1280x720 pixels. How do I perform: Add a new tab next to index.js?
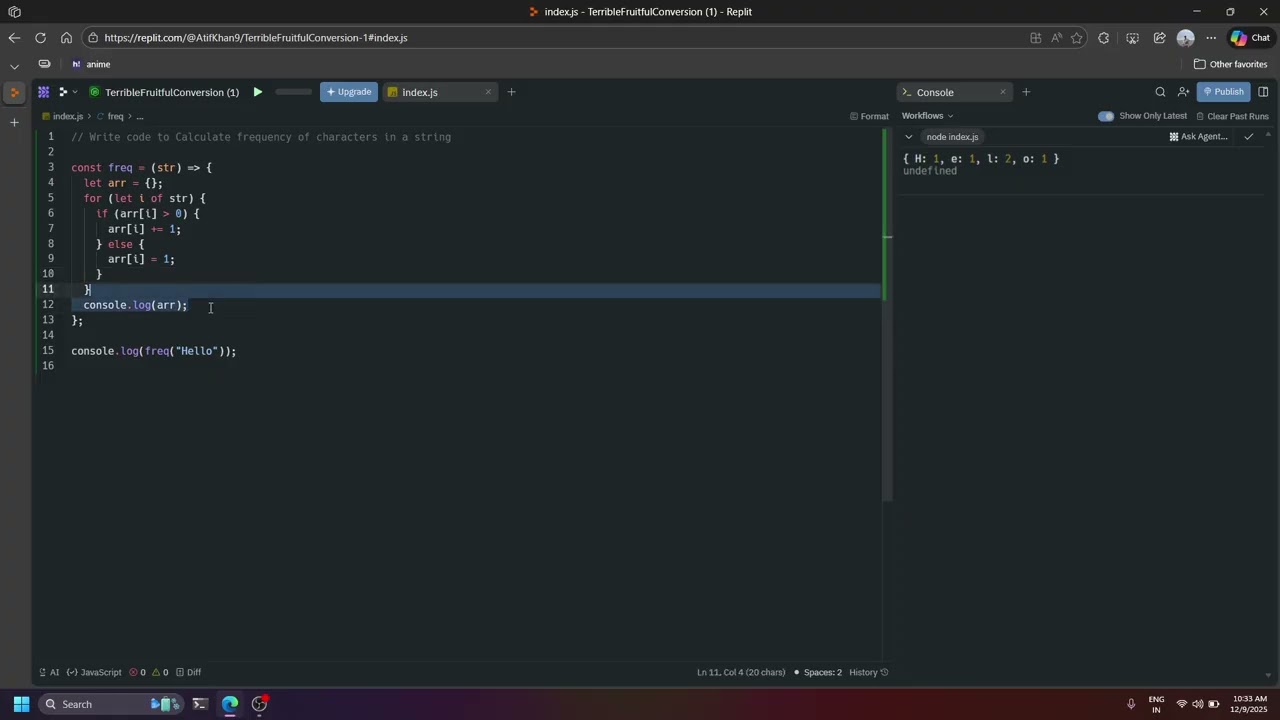(511, 92)
